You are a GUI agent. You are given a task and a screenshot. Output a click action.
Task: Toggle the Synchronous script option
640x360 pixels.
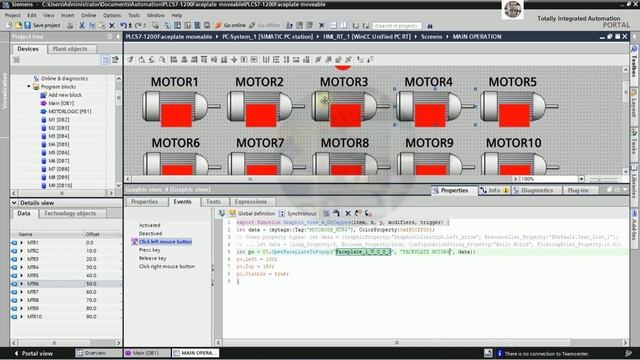297,213
